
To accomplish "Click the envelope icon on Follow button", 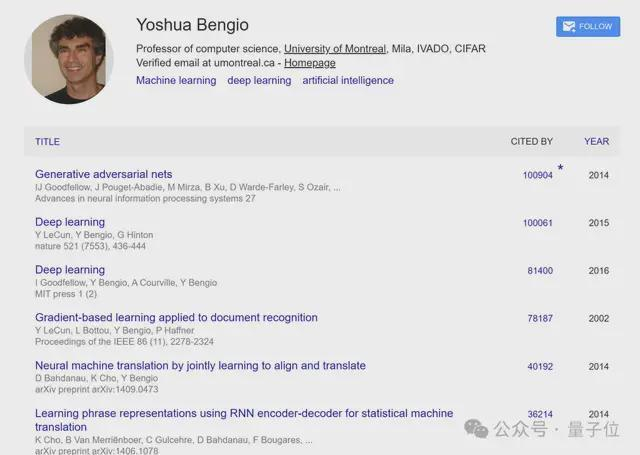I will [x=569, y=27].
